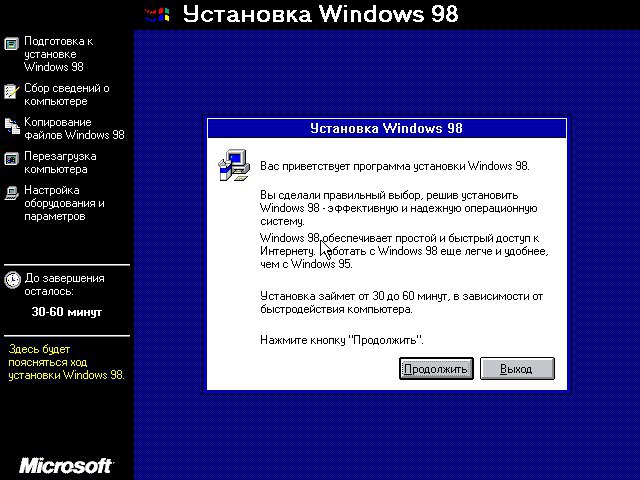
Task: Click the yellow text Здесь будет поясняться
Action: (66, 362)
